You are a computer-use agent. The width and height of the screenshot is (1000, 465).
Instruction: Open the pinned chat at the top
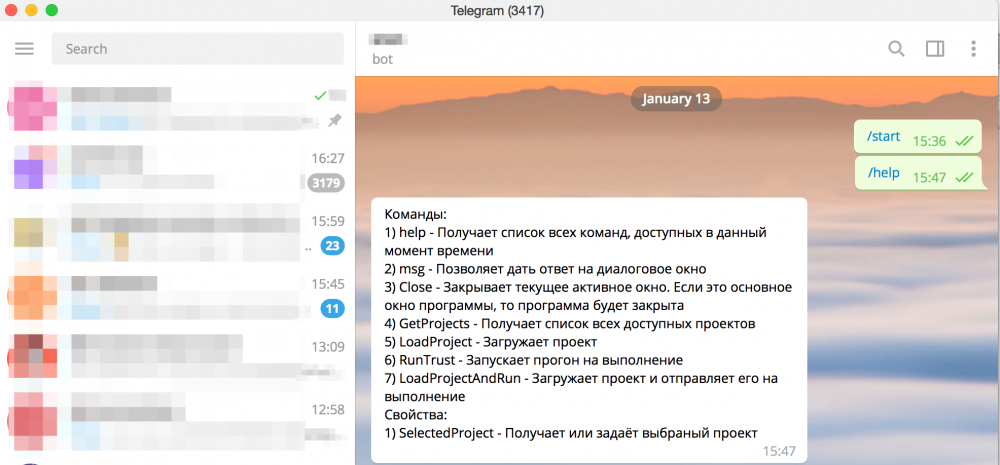pyautogui.click(x=177, y=108)
